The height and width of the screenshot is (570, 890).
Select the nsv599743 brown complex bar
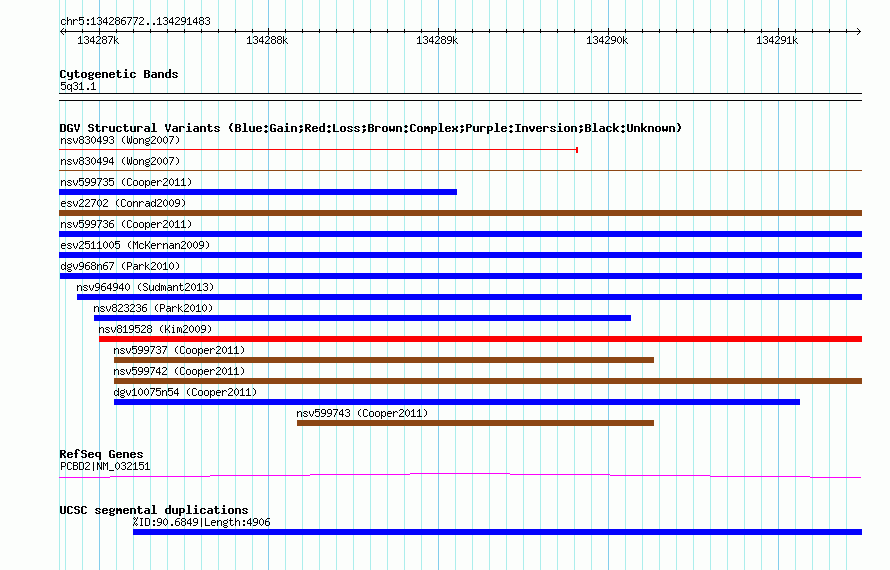(x=476, y=423)
